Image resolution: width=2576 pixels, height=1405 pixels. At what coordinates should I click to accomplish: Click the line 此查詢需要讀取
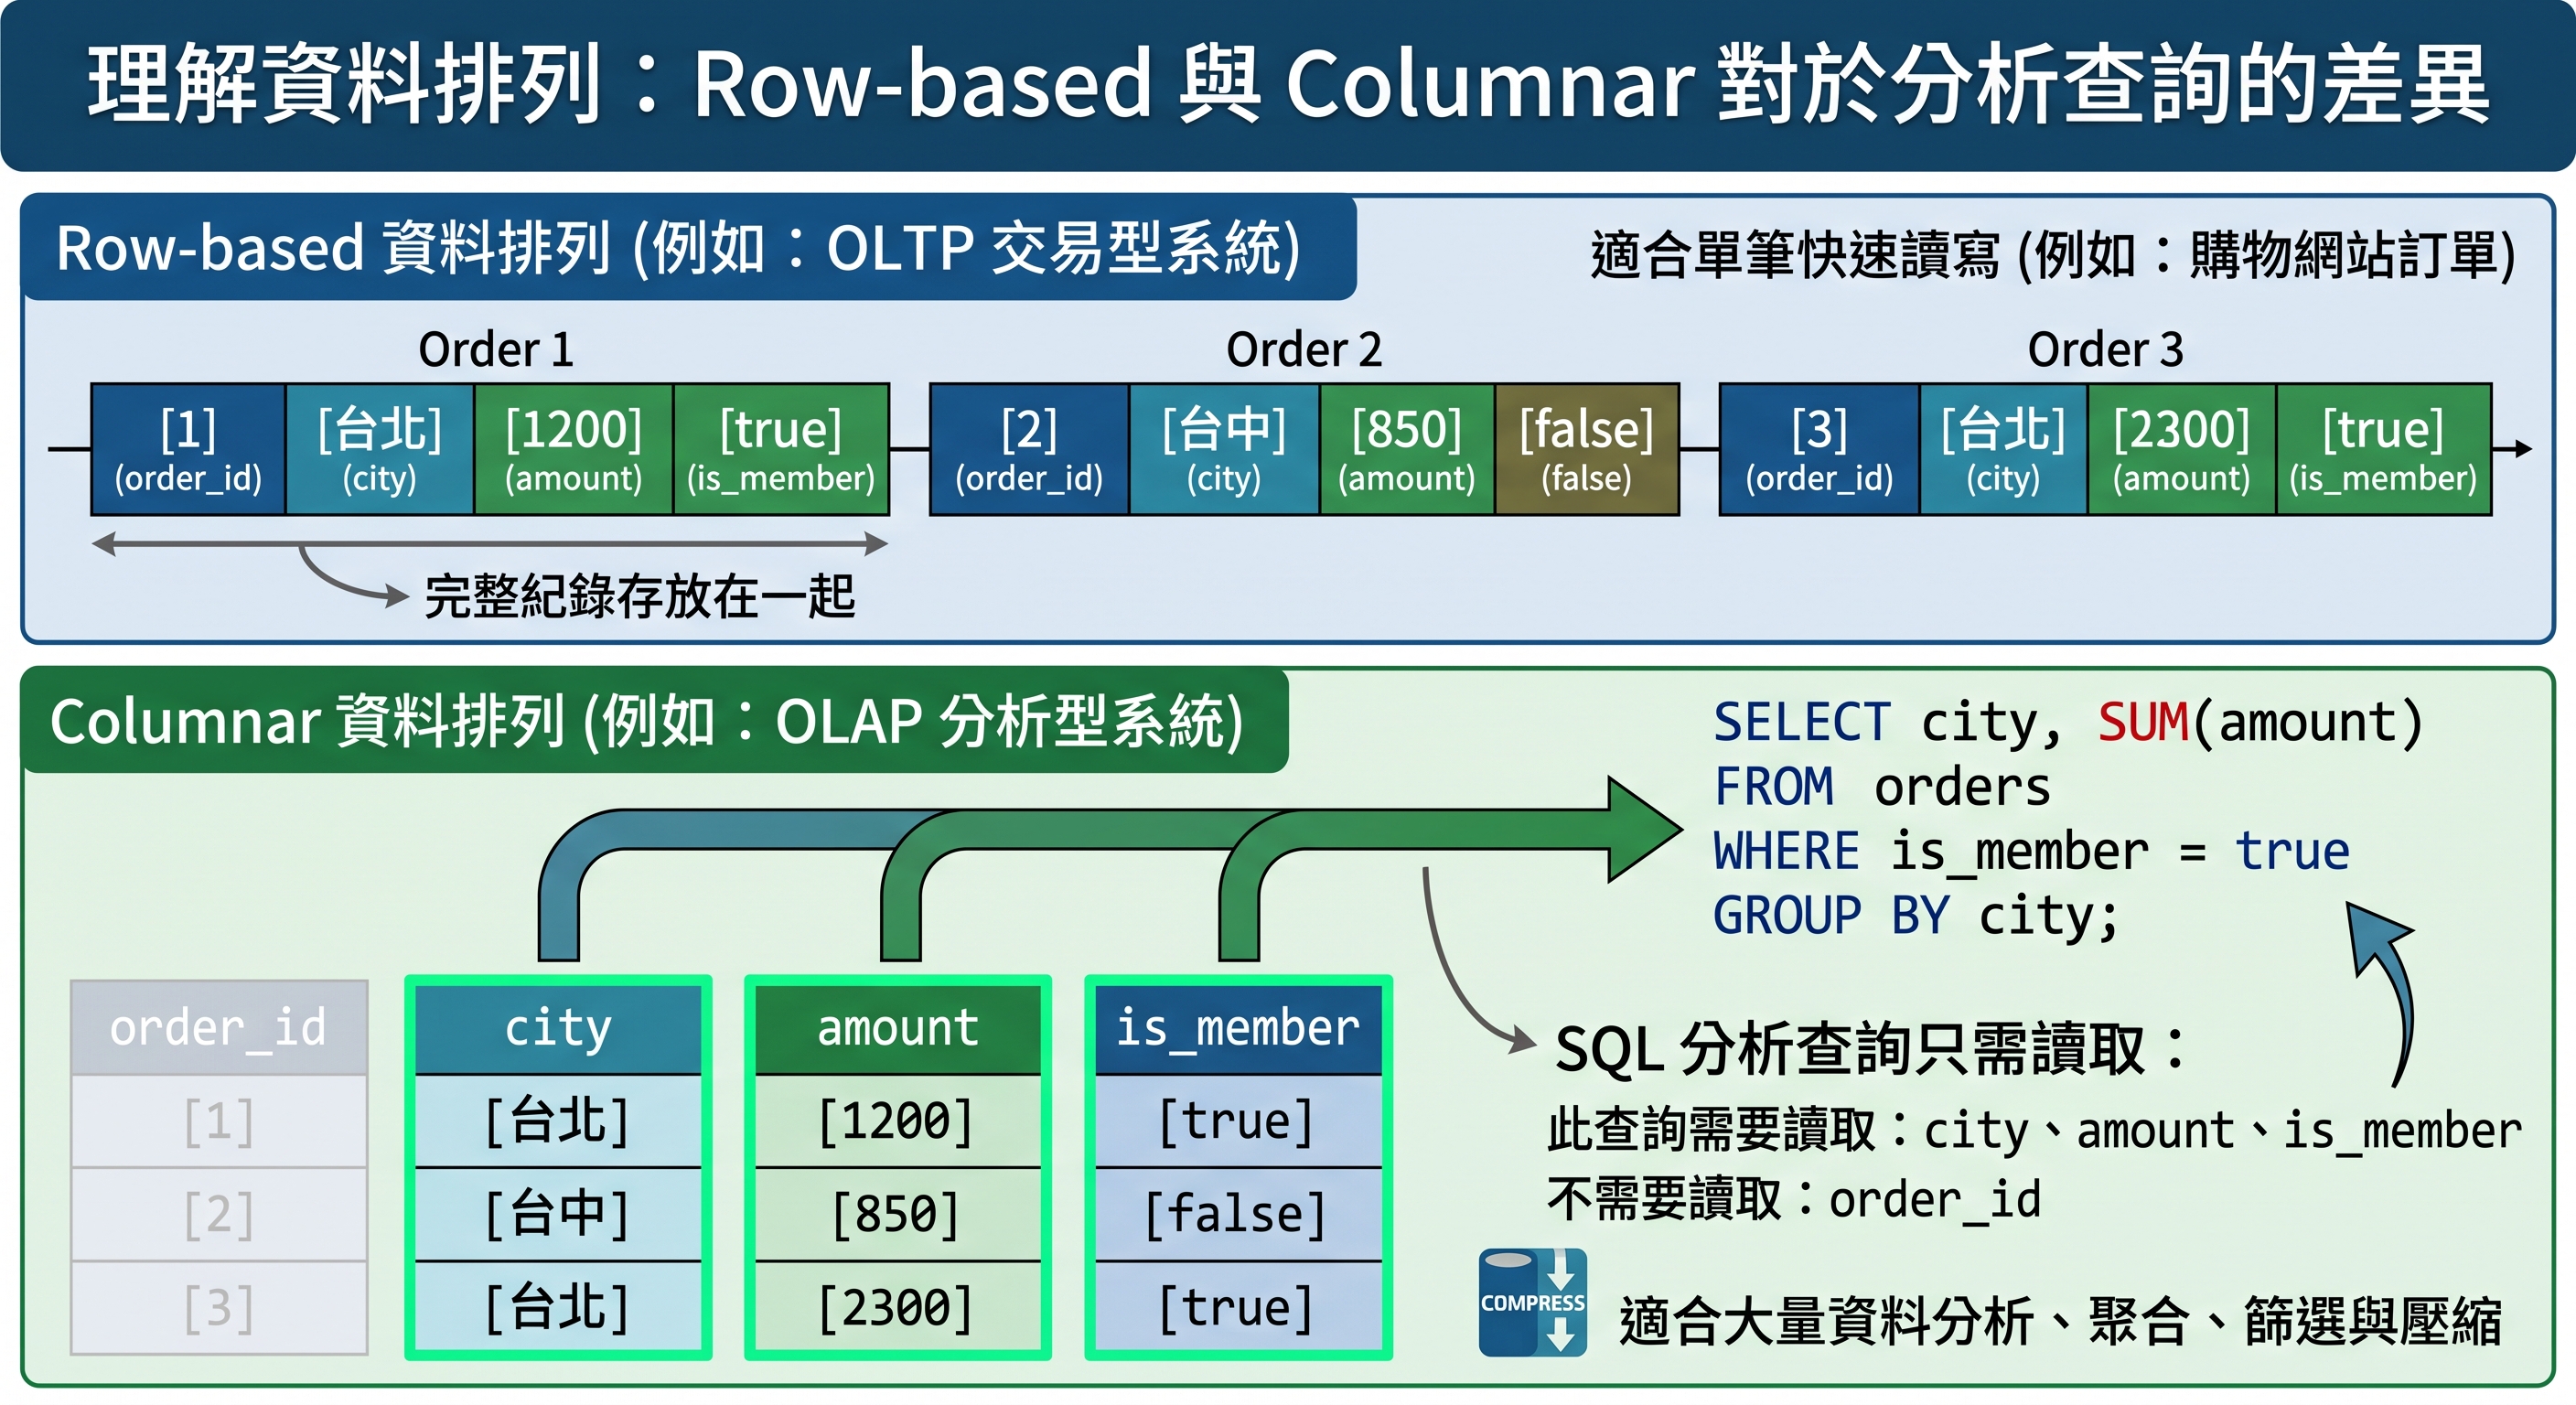click(2034, 1131)
